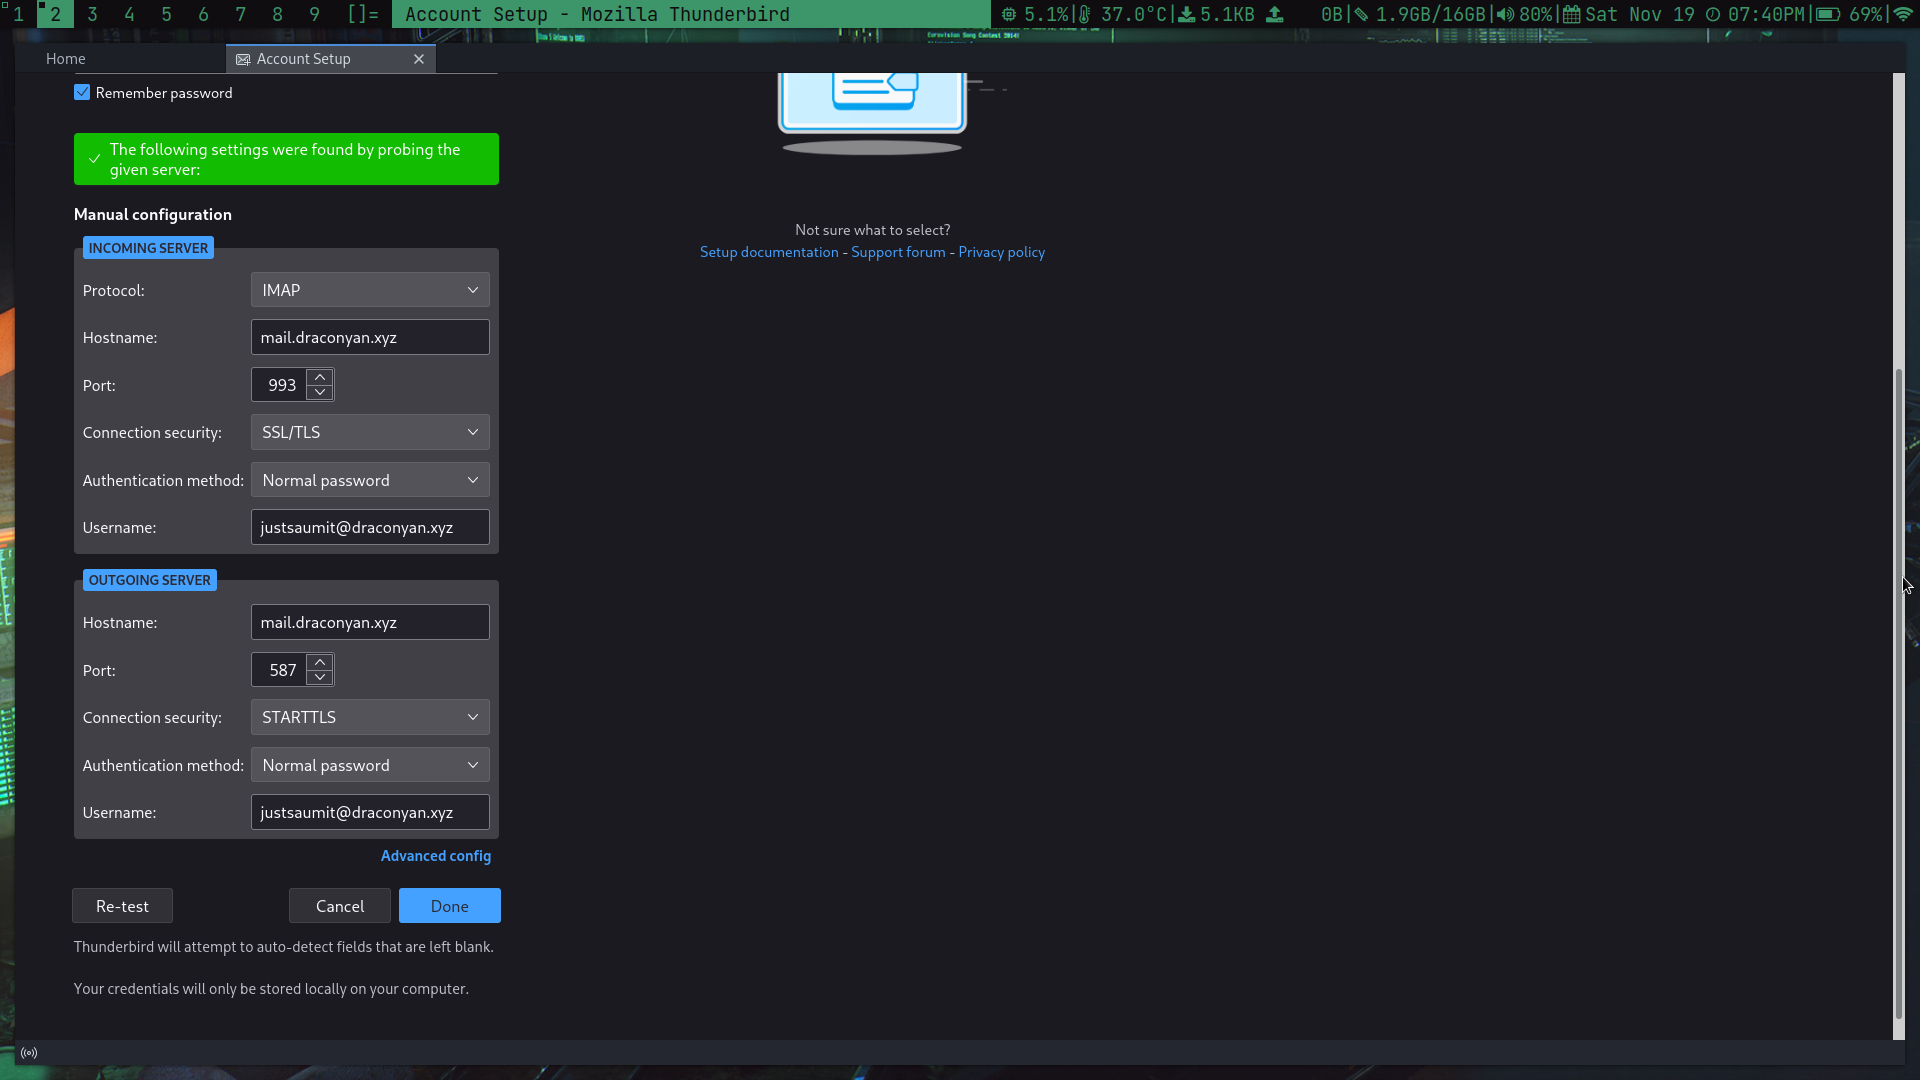
Task: Close the Account Setup tab
Action: coord(419,59)
